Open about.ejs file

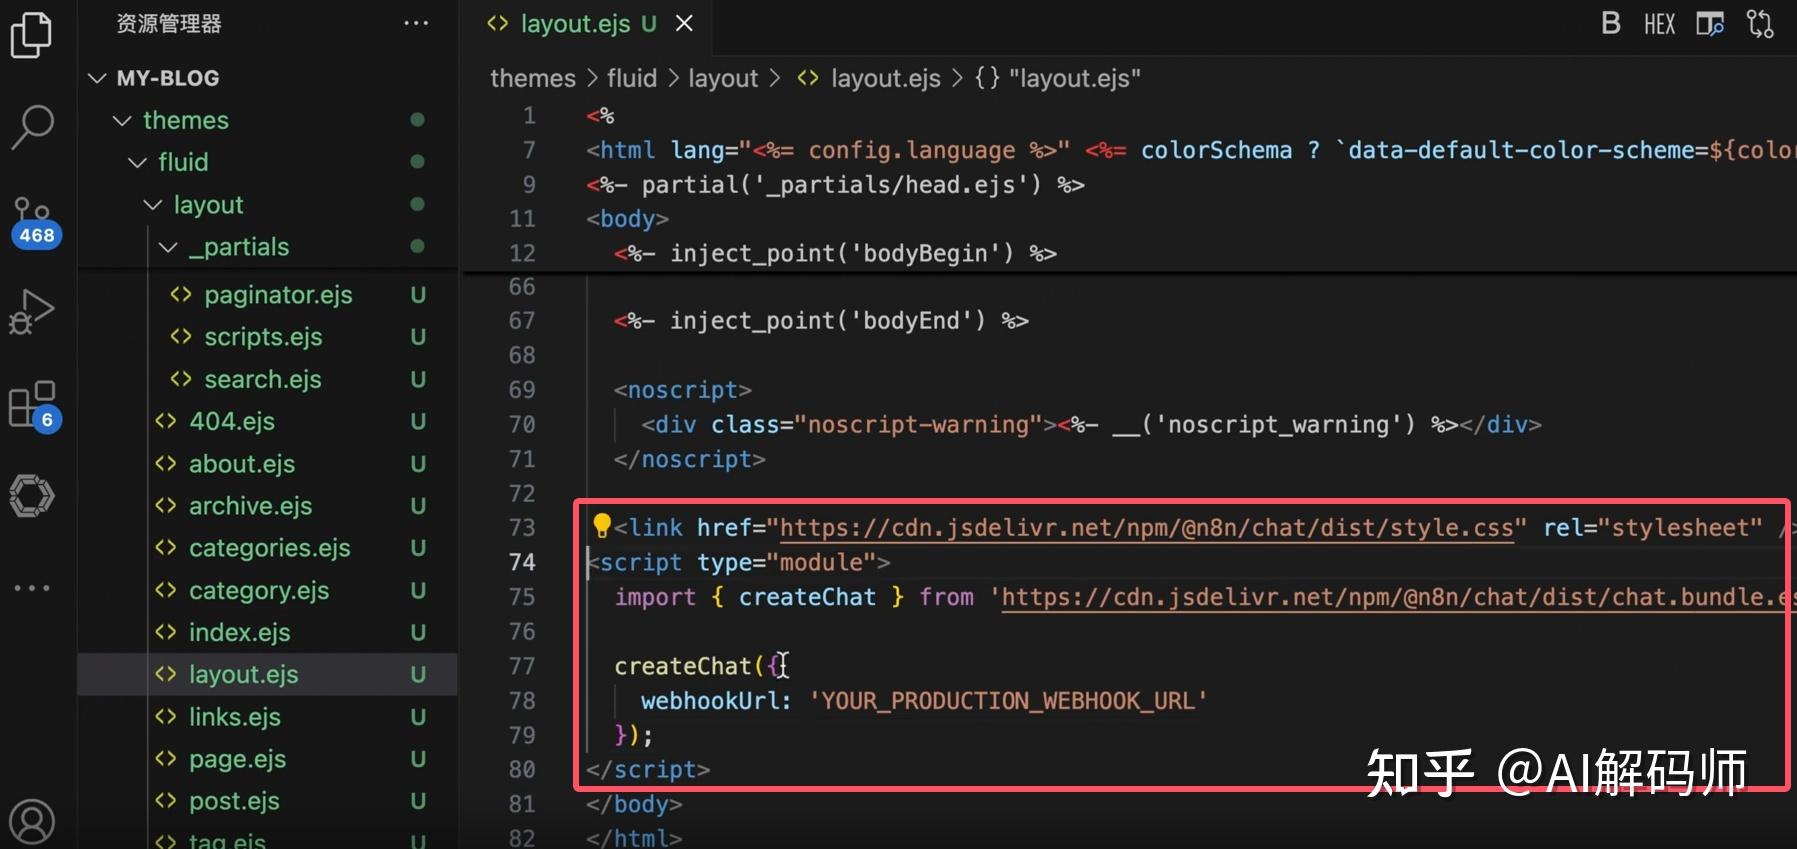[x=268, y=464]
